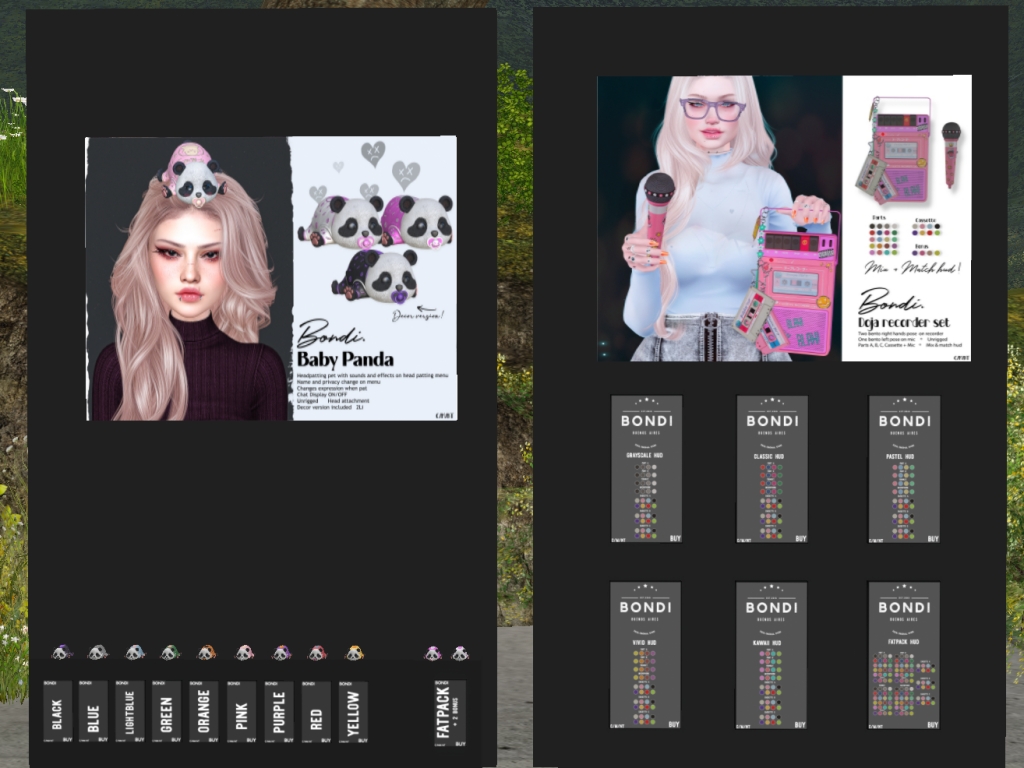The width and height of the screenshot is (1024, 768).
Task: Buy the BLACK panda vendor box
Action: click(58, 711)
